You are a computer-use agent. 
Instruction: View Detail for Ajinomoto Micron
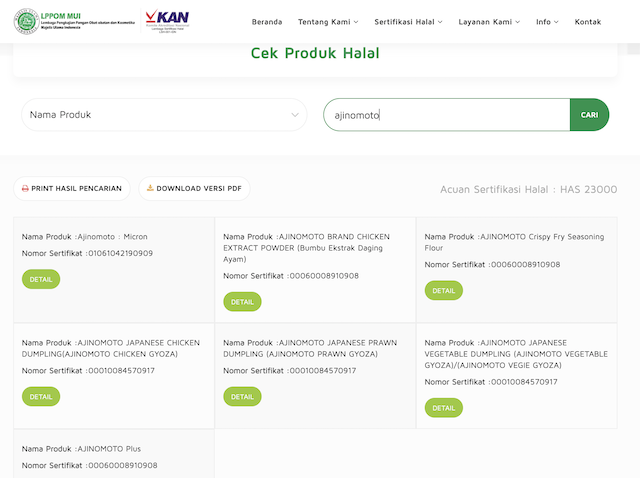(x=41, y=279)
